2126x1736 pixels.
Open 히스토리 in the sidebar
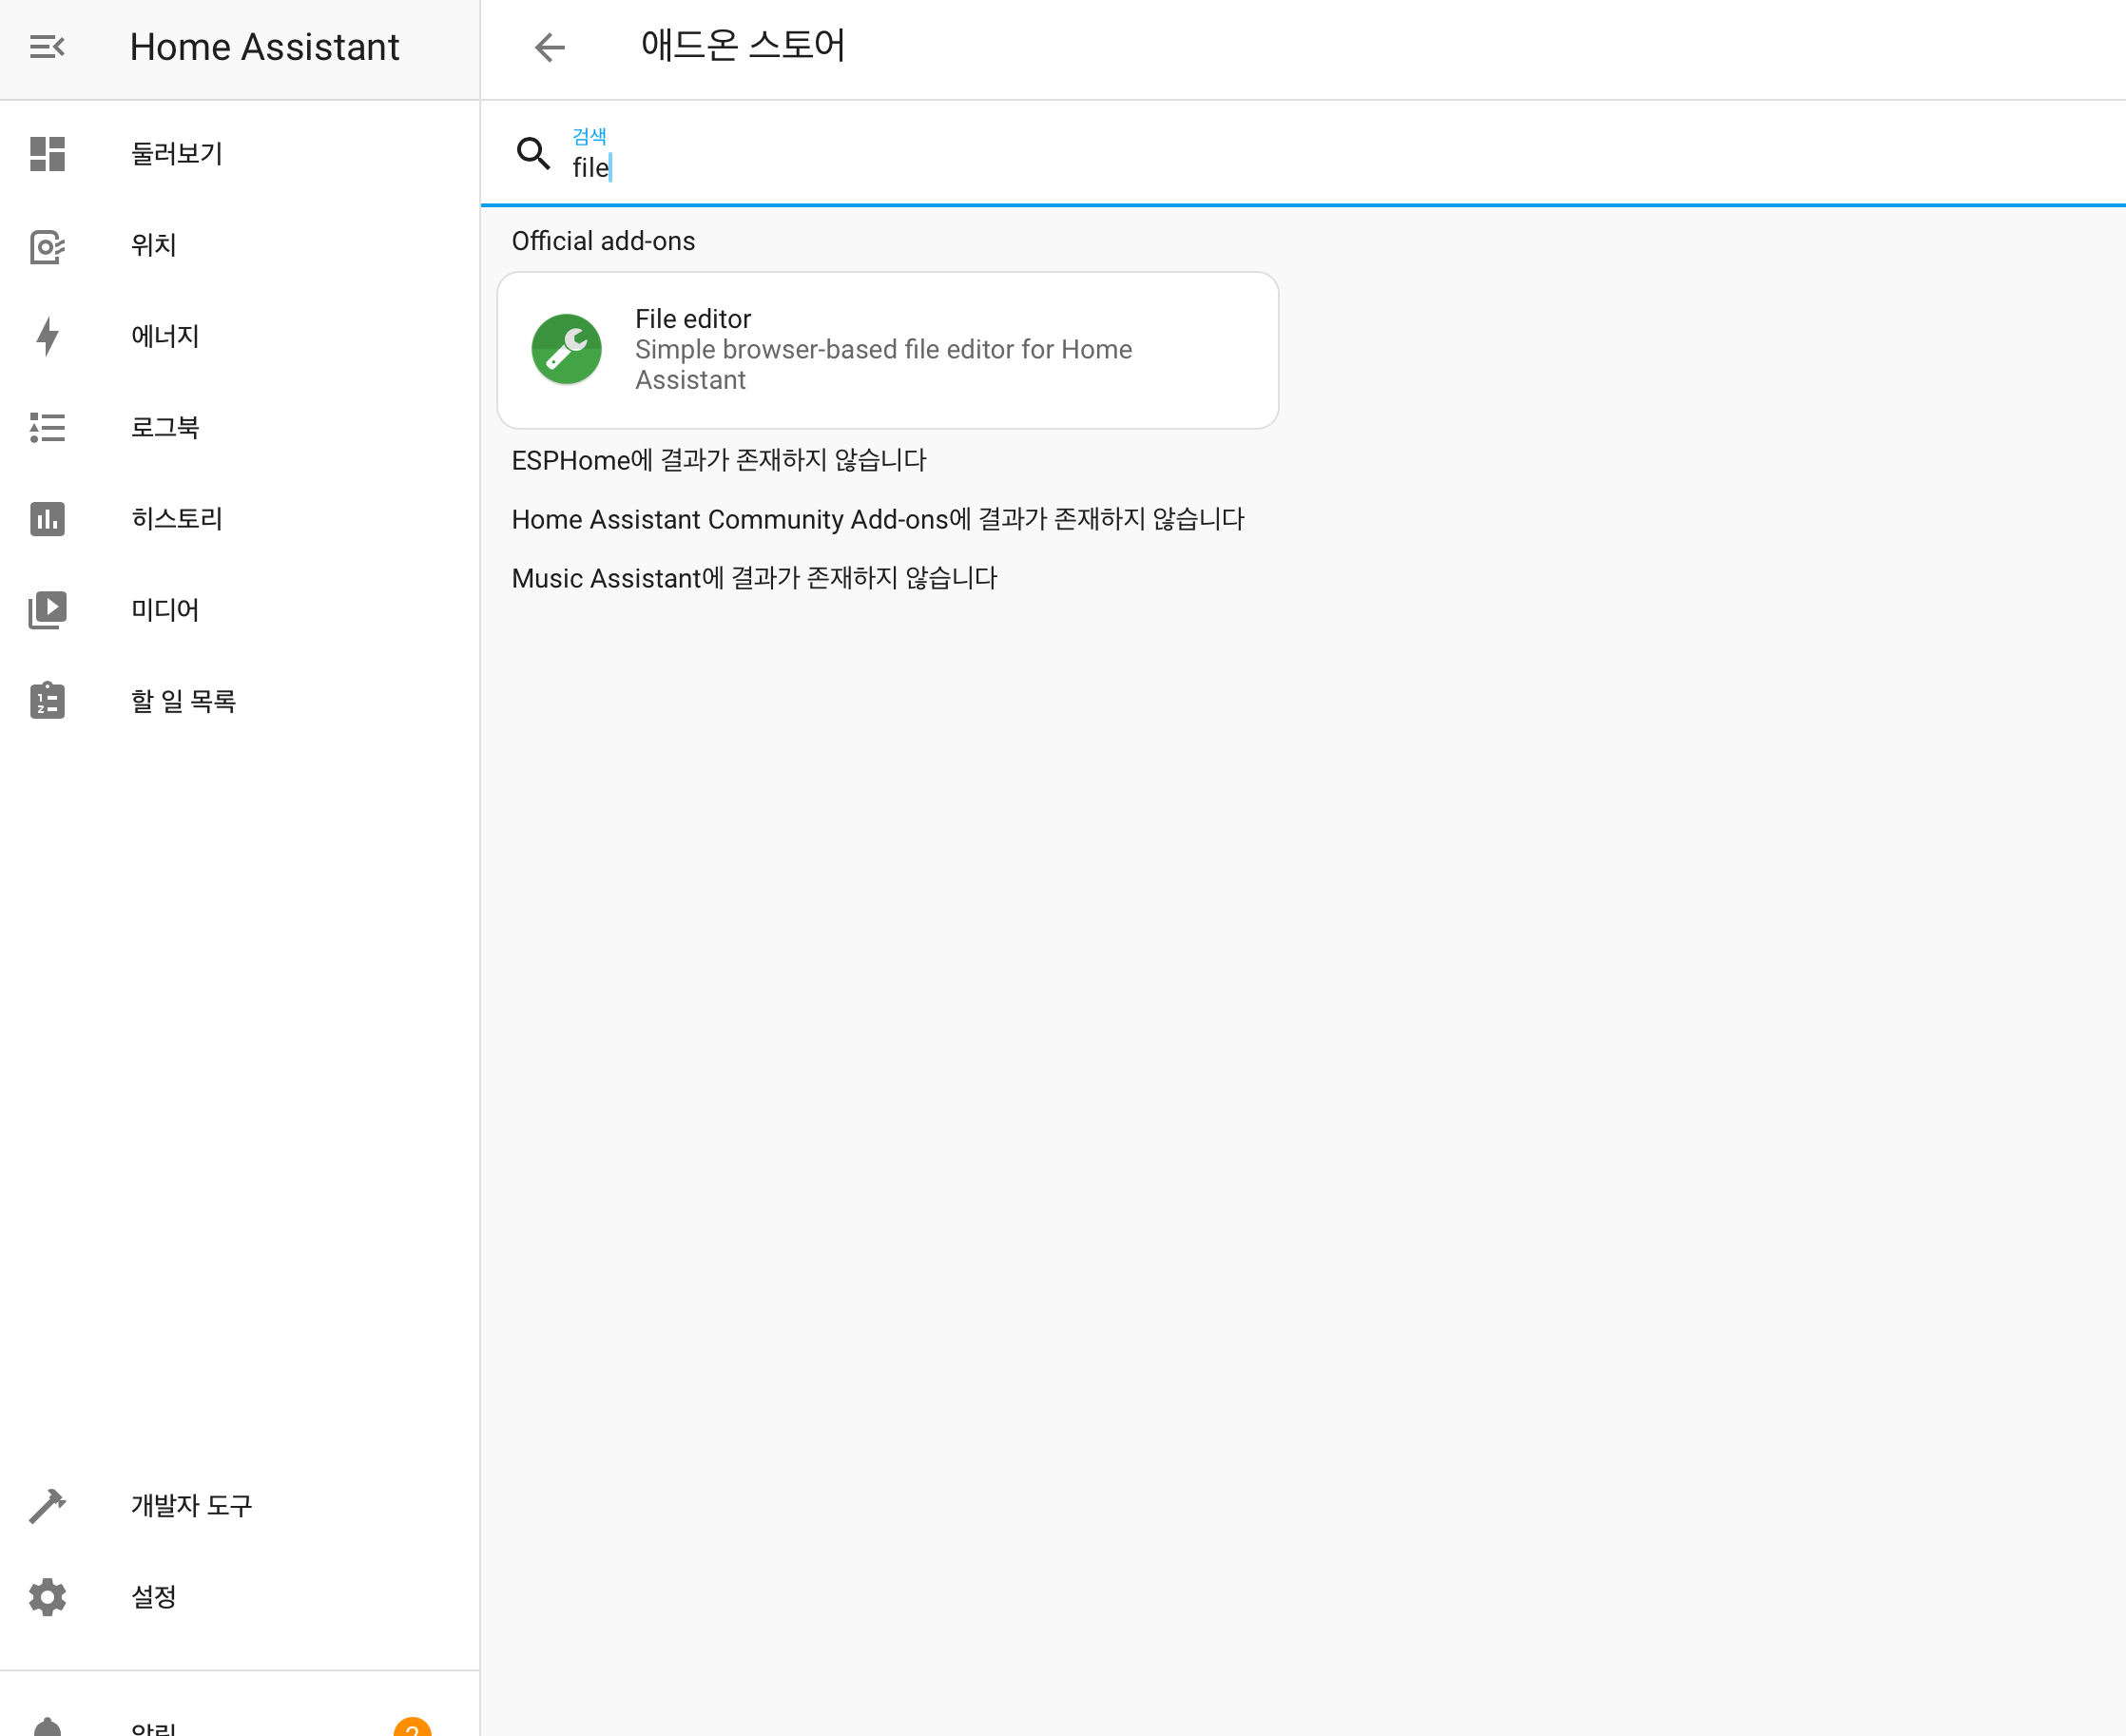point(240,519)
